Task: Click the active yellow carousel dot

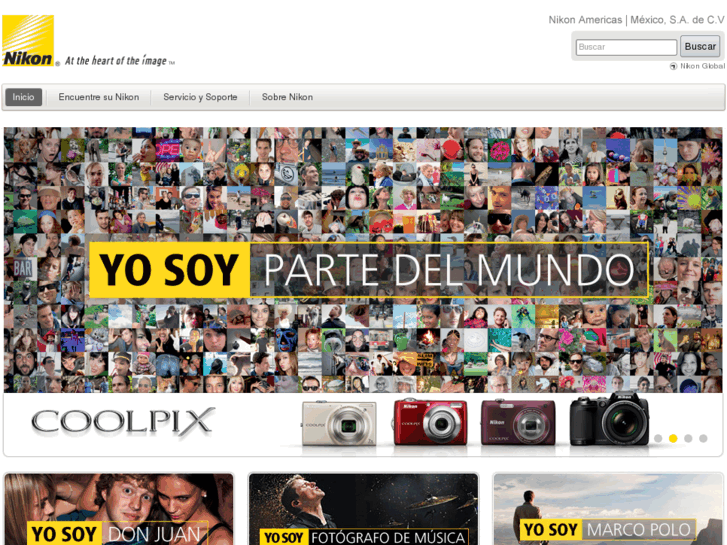Action: point(673,438)
